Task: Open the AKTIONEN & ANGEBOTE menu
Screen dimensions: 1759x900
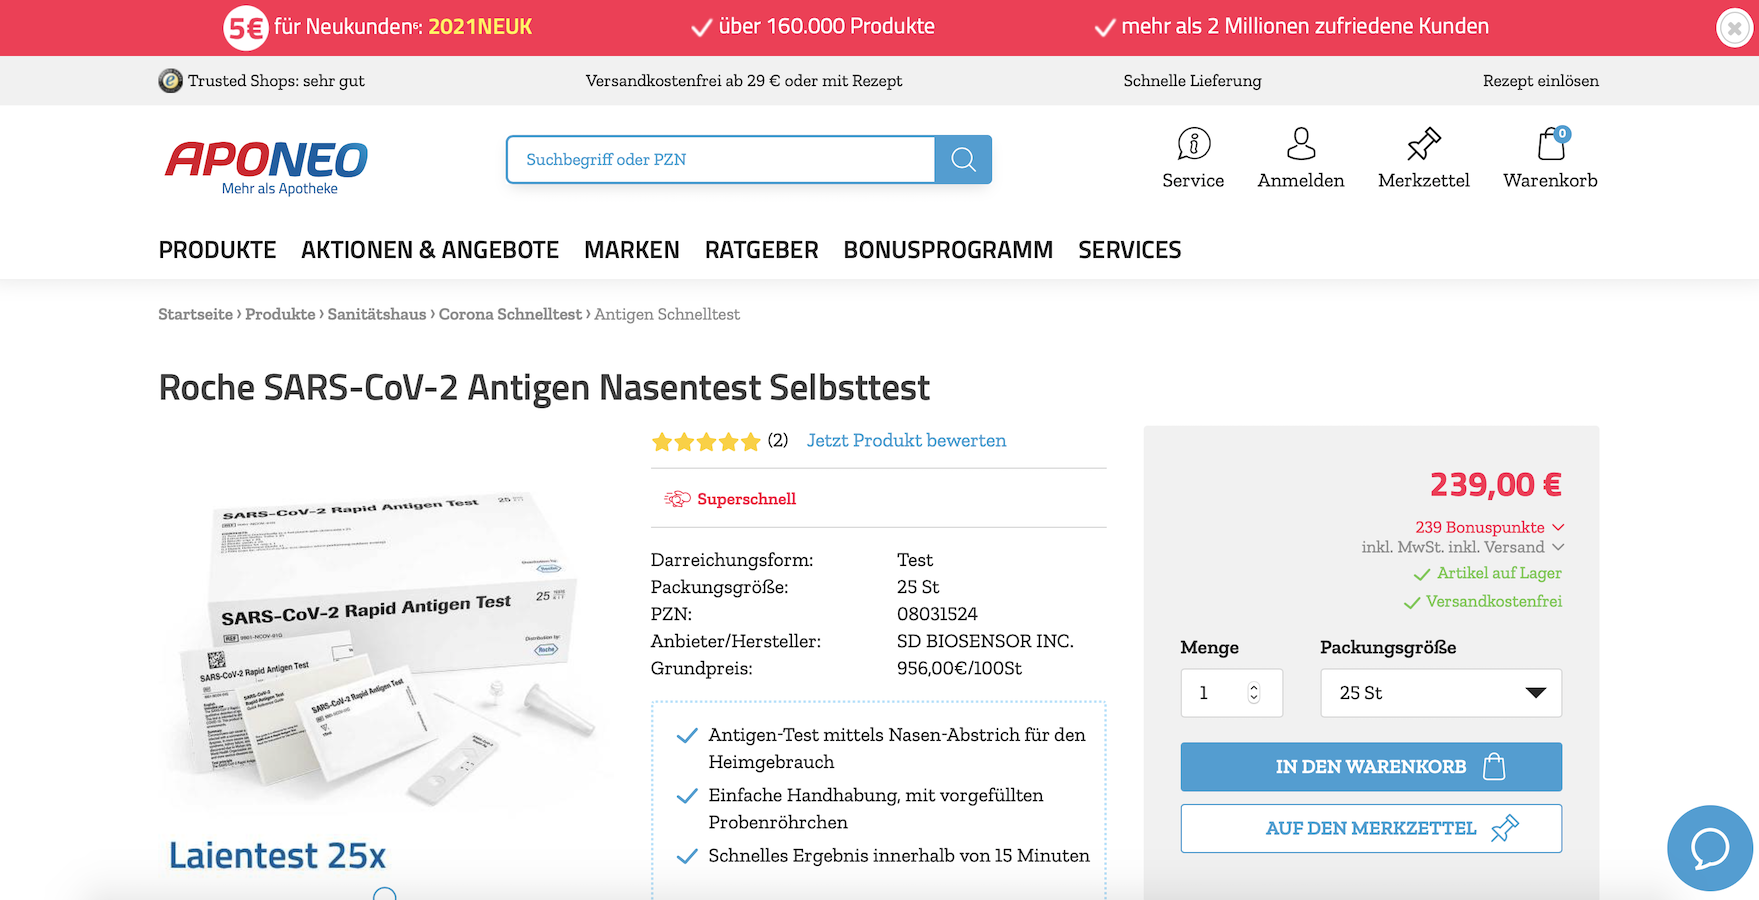Action: (430, 250)
